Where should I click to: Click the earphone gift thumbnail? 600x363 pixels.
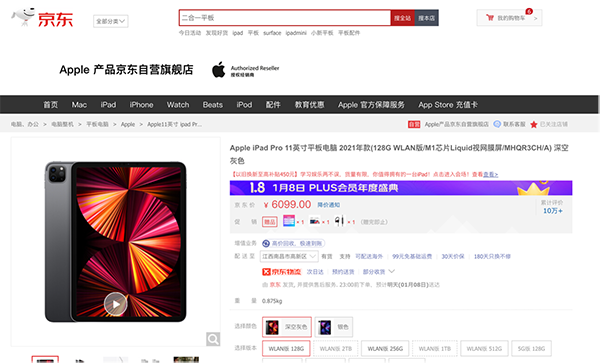(339, 221)
